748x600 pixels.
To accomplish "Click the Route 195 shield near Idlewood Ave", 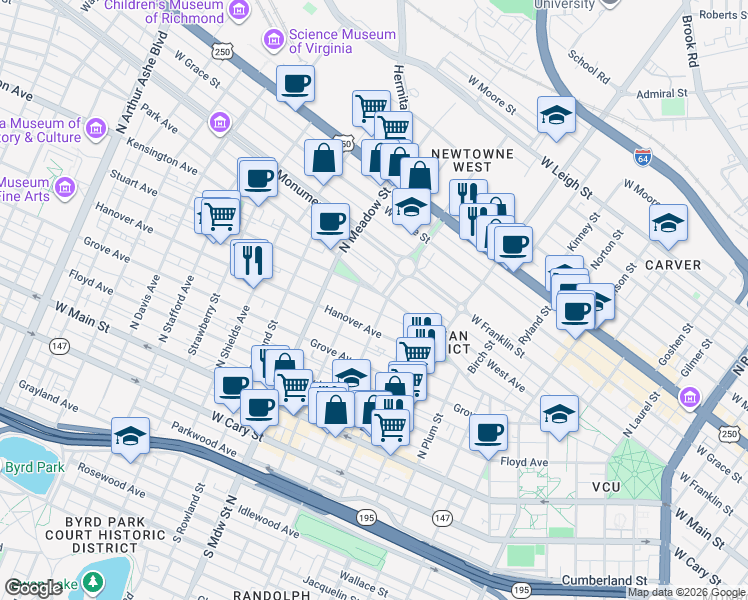I will 366,517.
